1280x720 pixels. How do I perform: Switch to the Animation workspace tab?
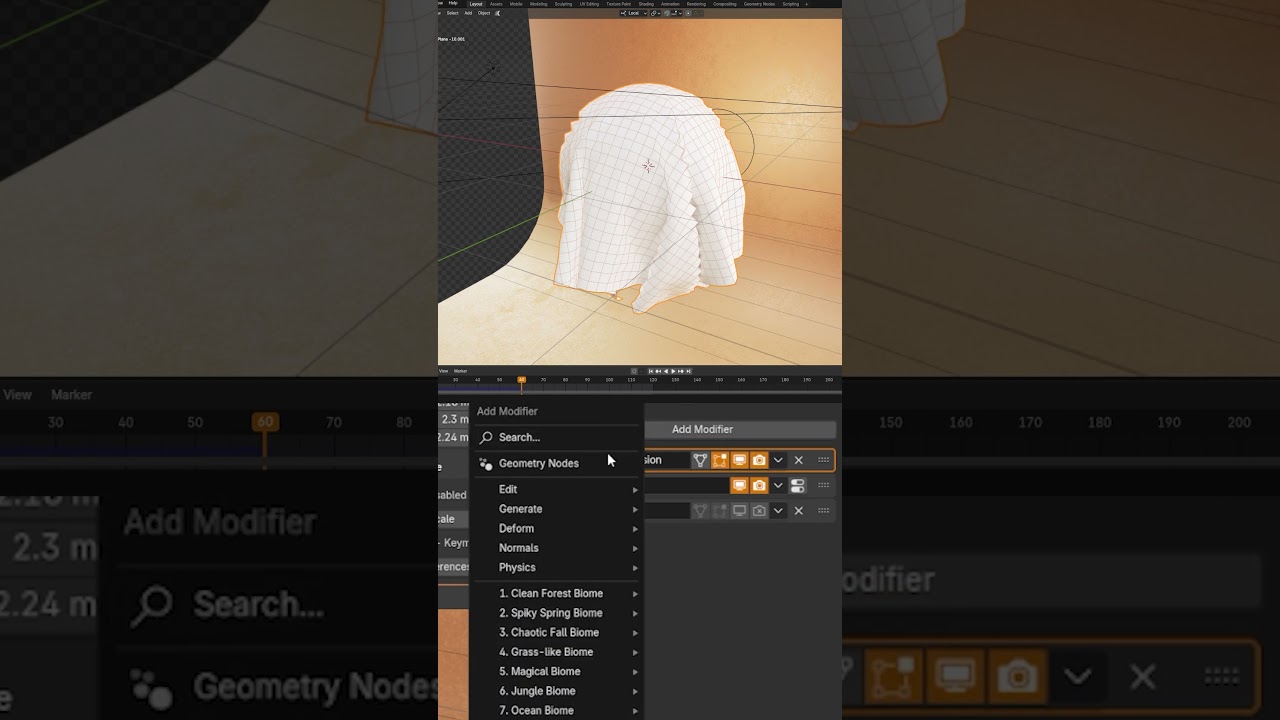click(x=670, y=4)
